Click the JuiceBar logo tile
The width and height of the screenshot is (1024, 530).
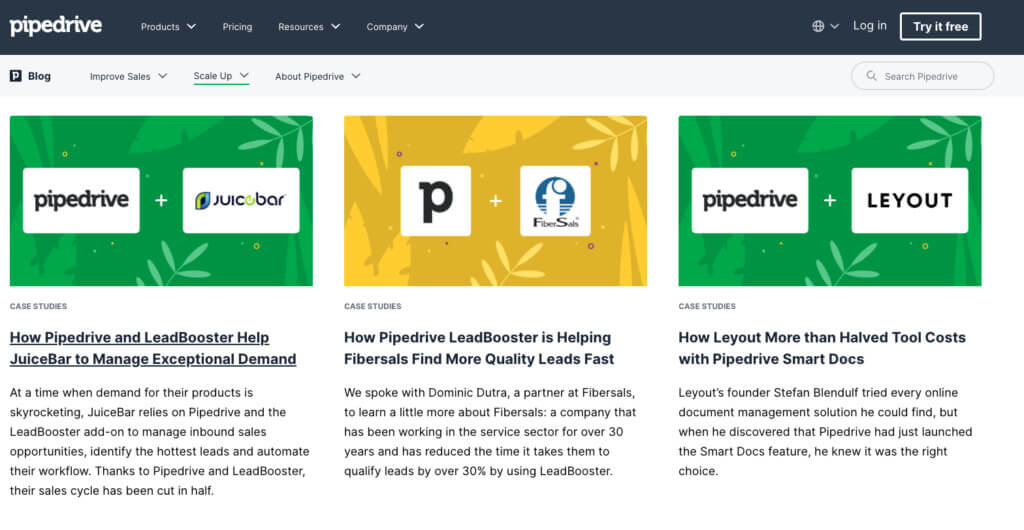pyautogui.click(x=241, y=200)
